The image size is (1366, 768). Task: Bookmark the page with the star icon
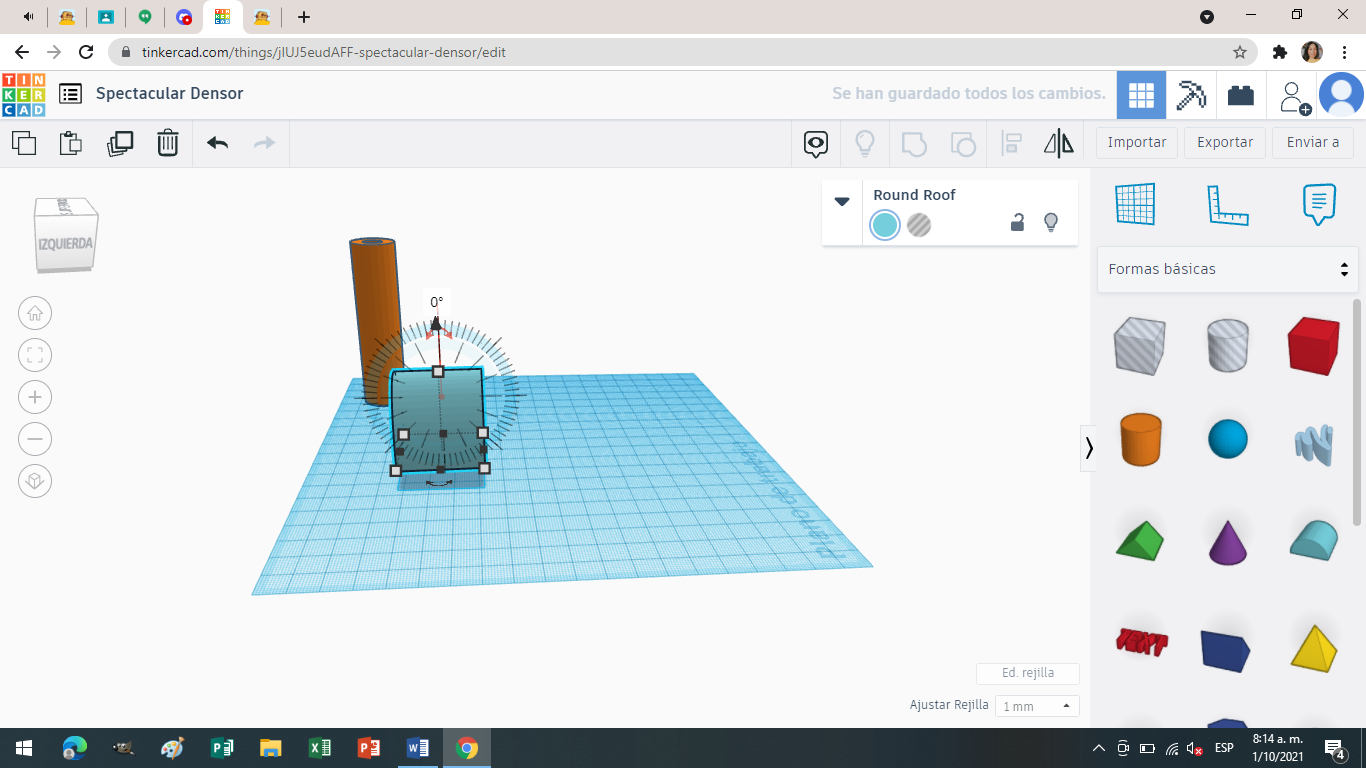(1240, 52)
